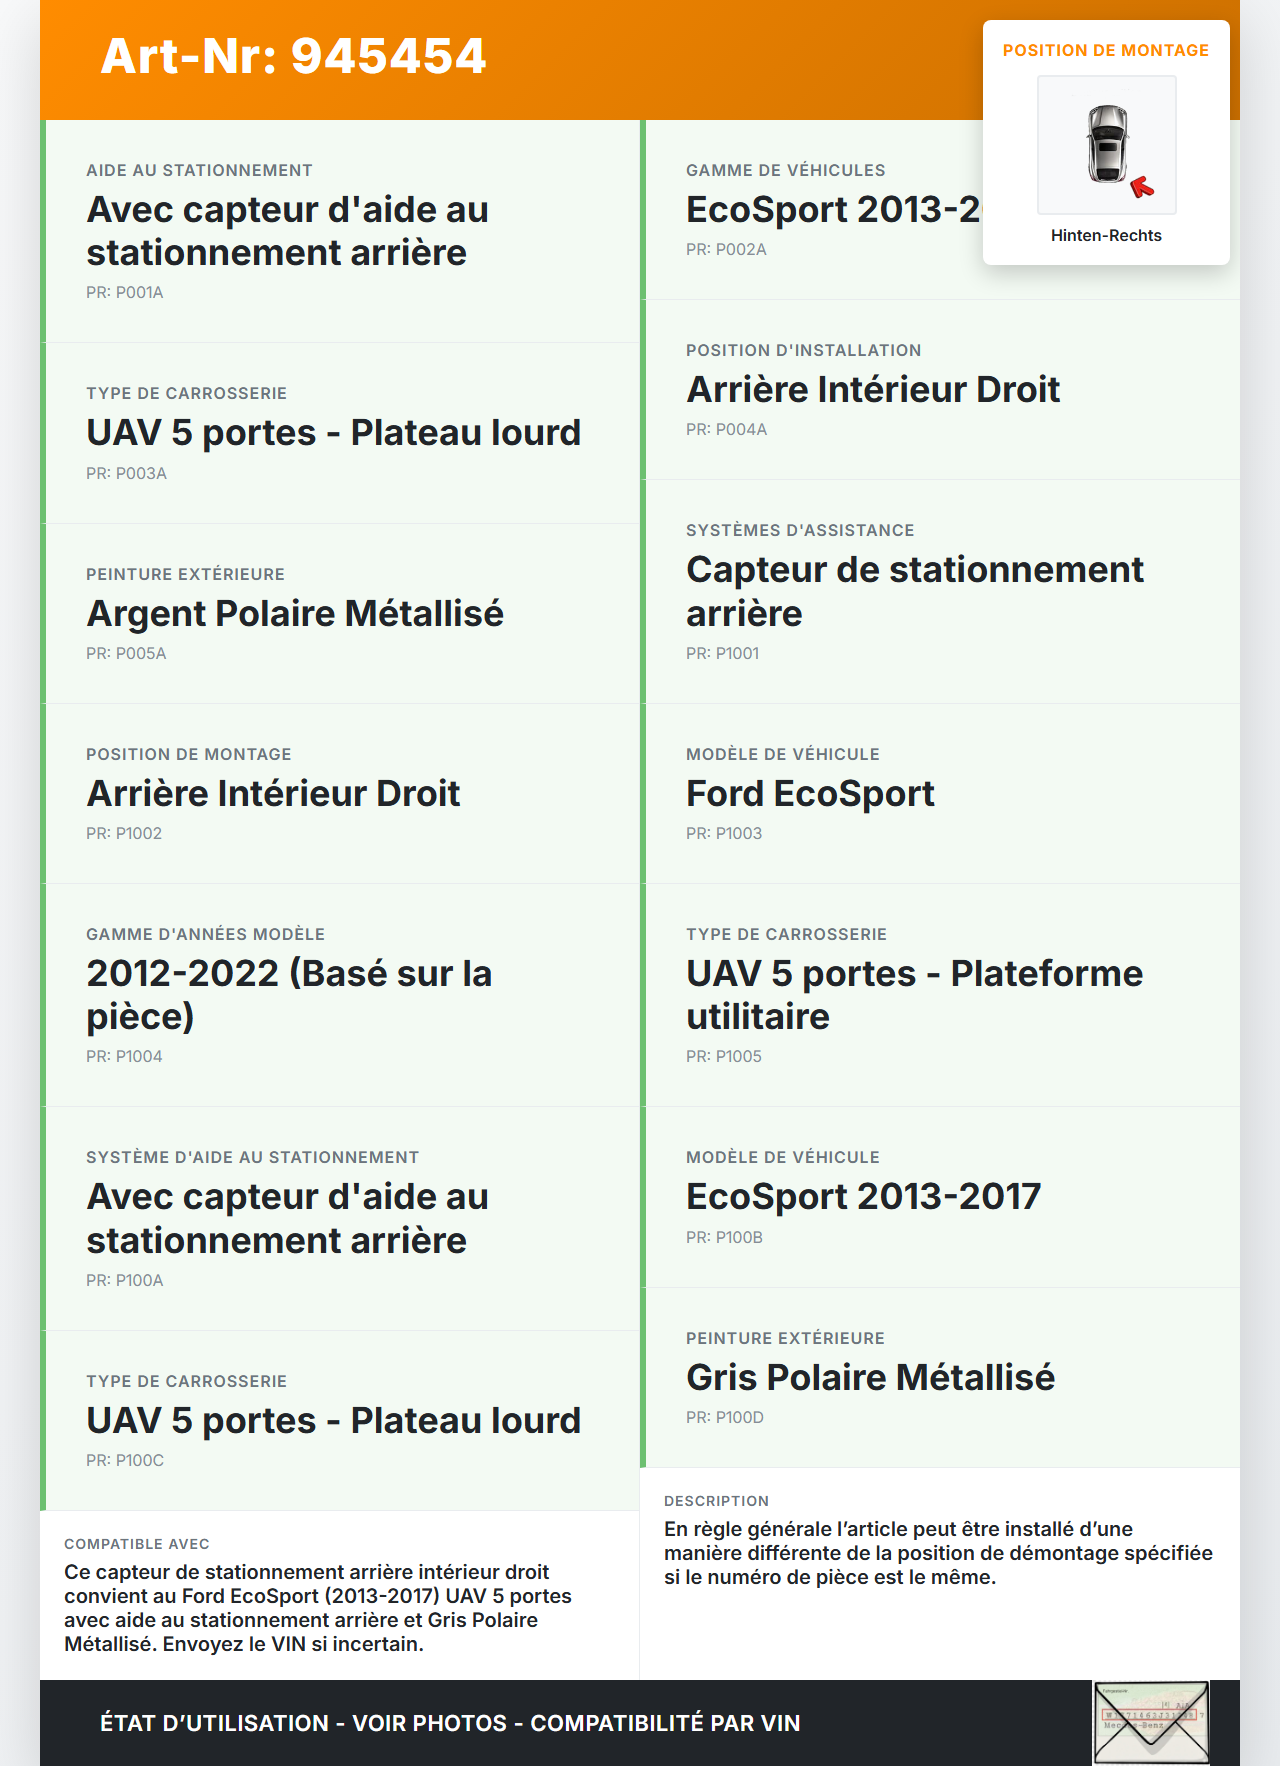Click the PR: P100D code label
1280x1766 pixels.
724,1417
